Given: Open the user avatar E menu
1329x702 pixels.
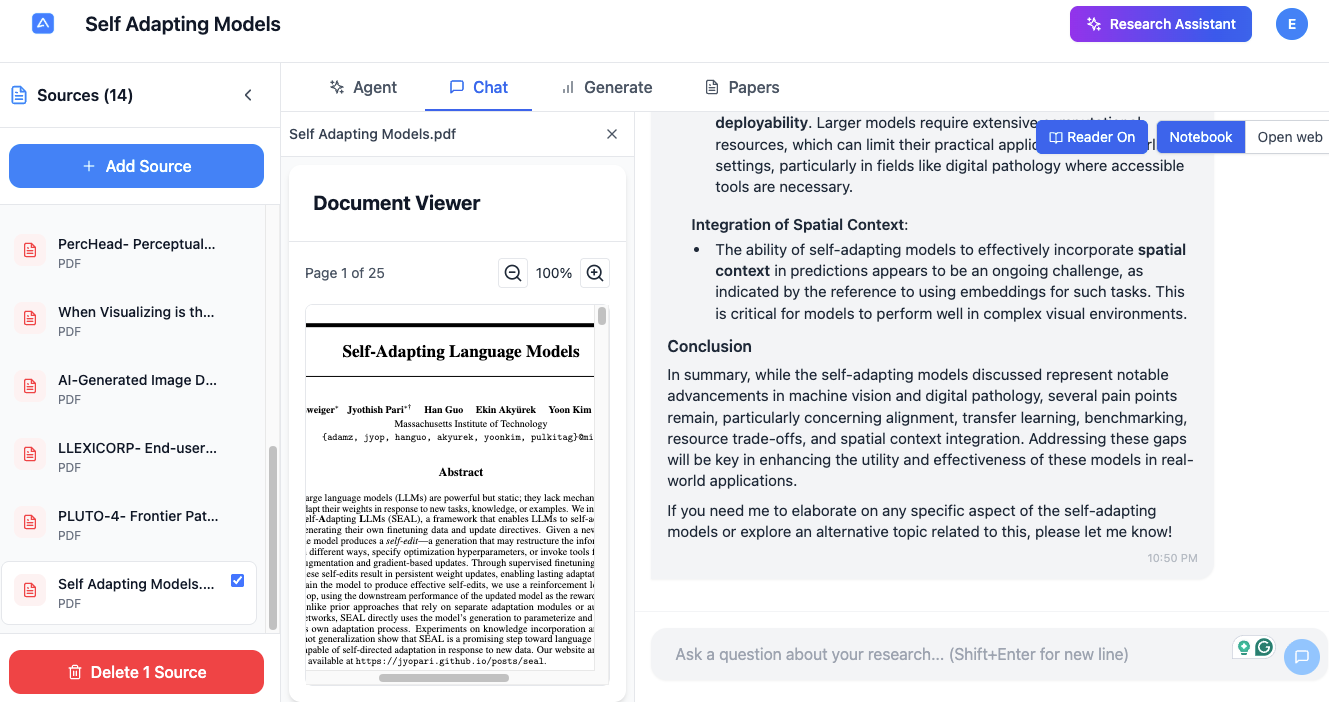Looking at the screenshot, I should (1292, 24).
